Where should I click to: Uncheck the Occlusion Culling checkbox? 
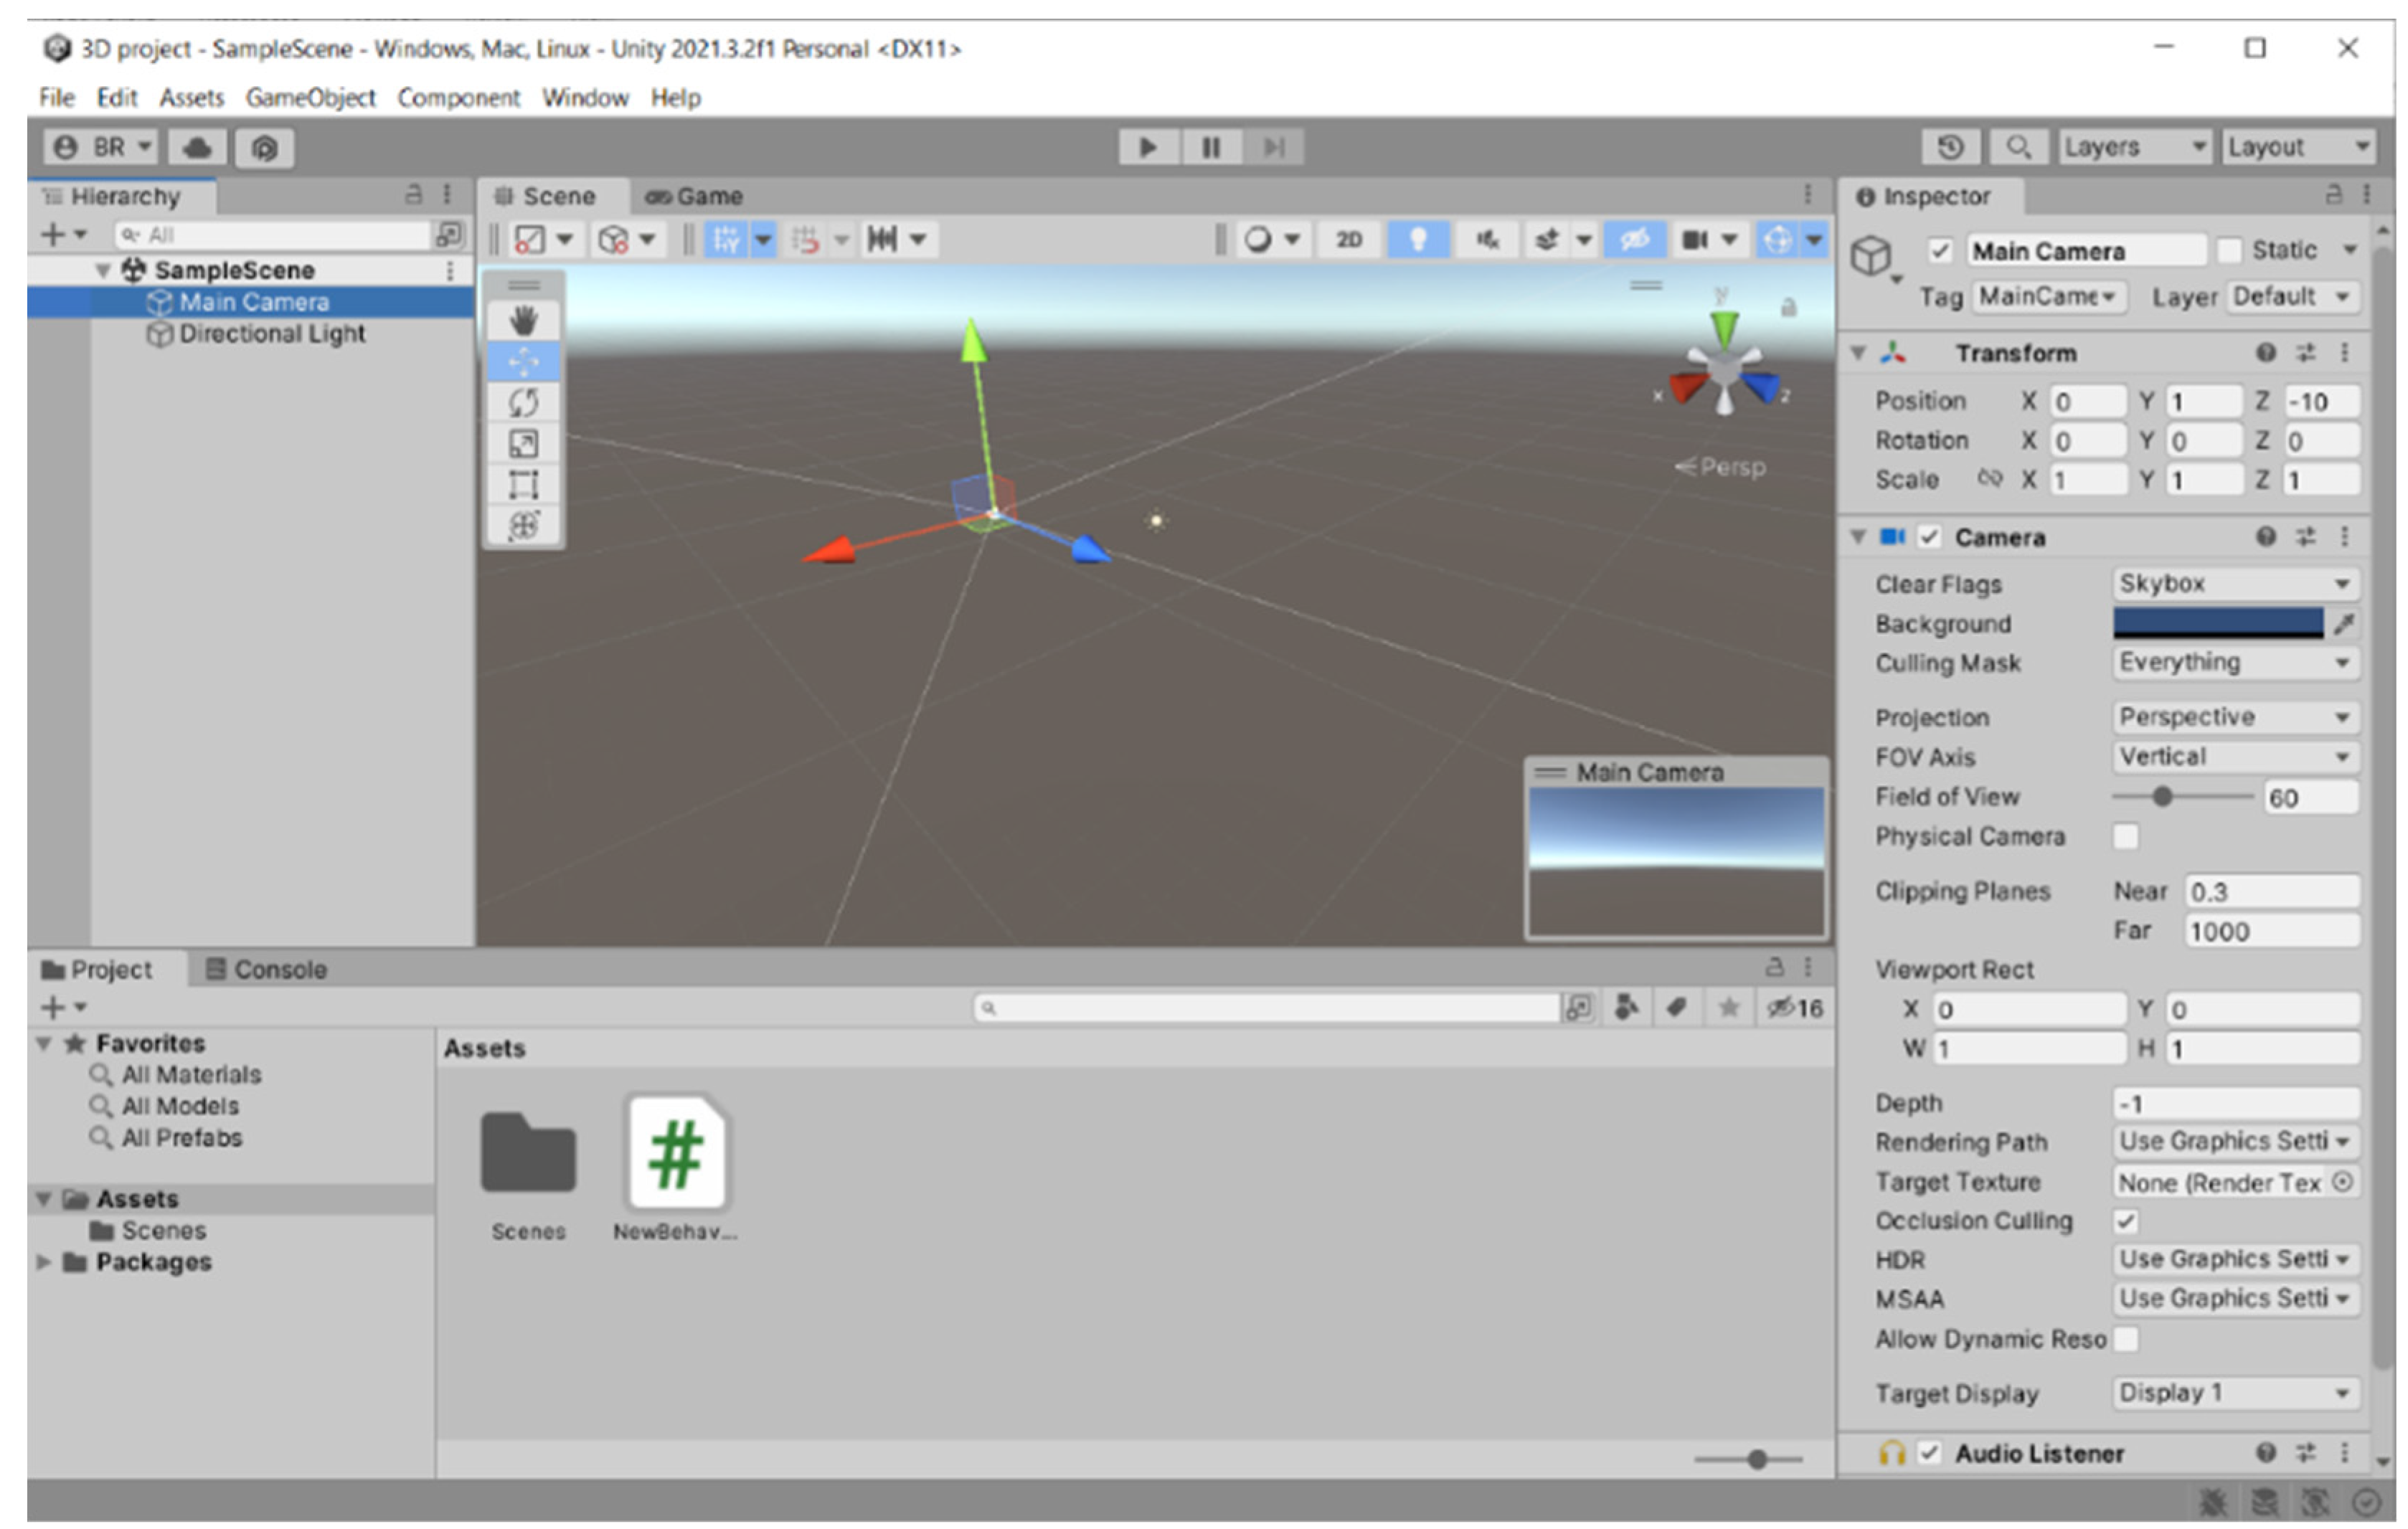click(2126, 1221)
